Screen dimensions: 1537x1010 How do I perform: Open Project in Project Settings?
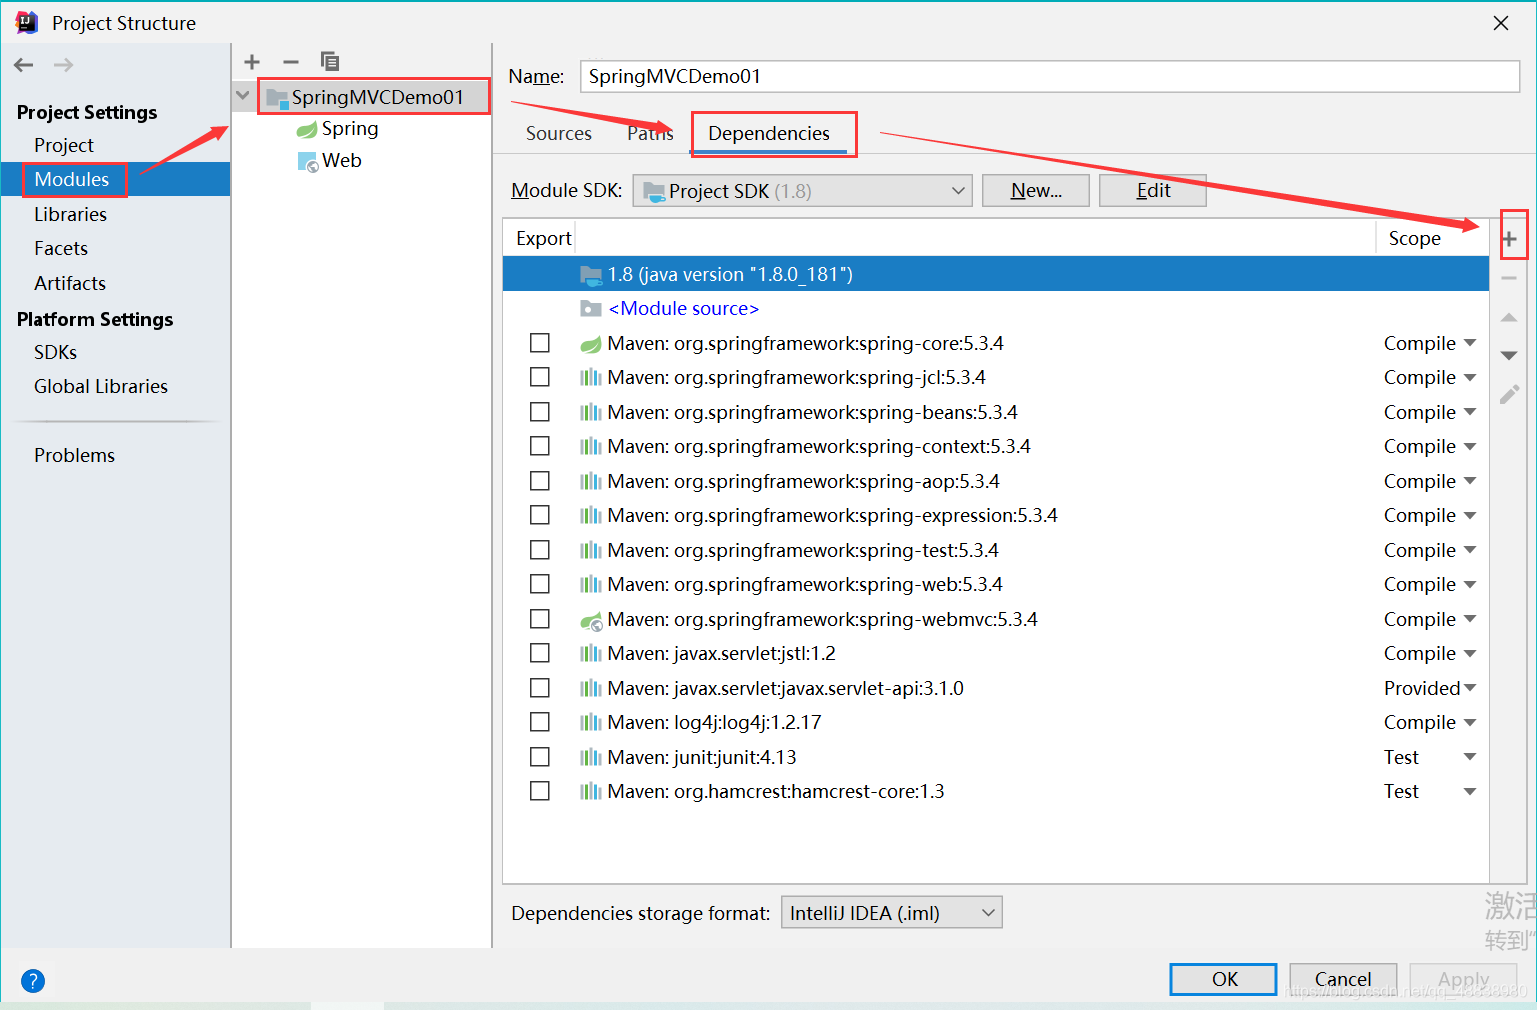click(64, 146)
